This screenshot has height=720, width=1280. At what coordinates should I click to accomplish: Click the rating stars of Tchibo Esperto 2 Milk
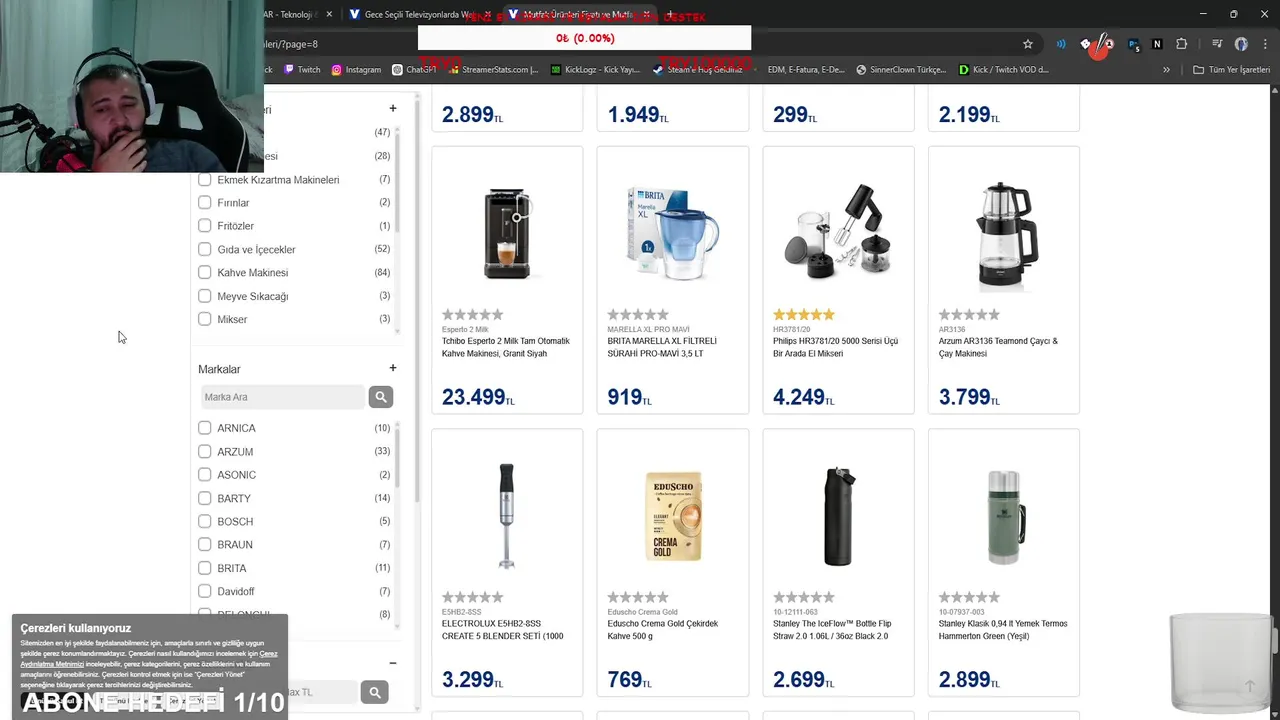click(x=472, y=315)
